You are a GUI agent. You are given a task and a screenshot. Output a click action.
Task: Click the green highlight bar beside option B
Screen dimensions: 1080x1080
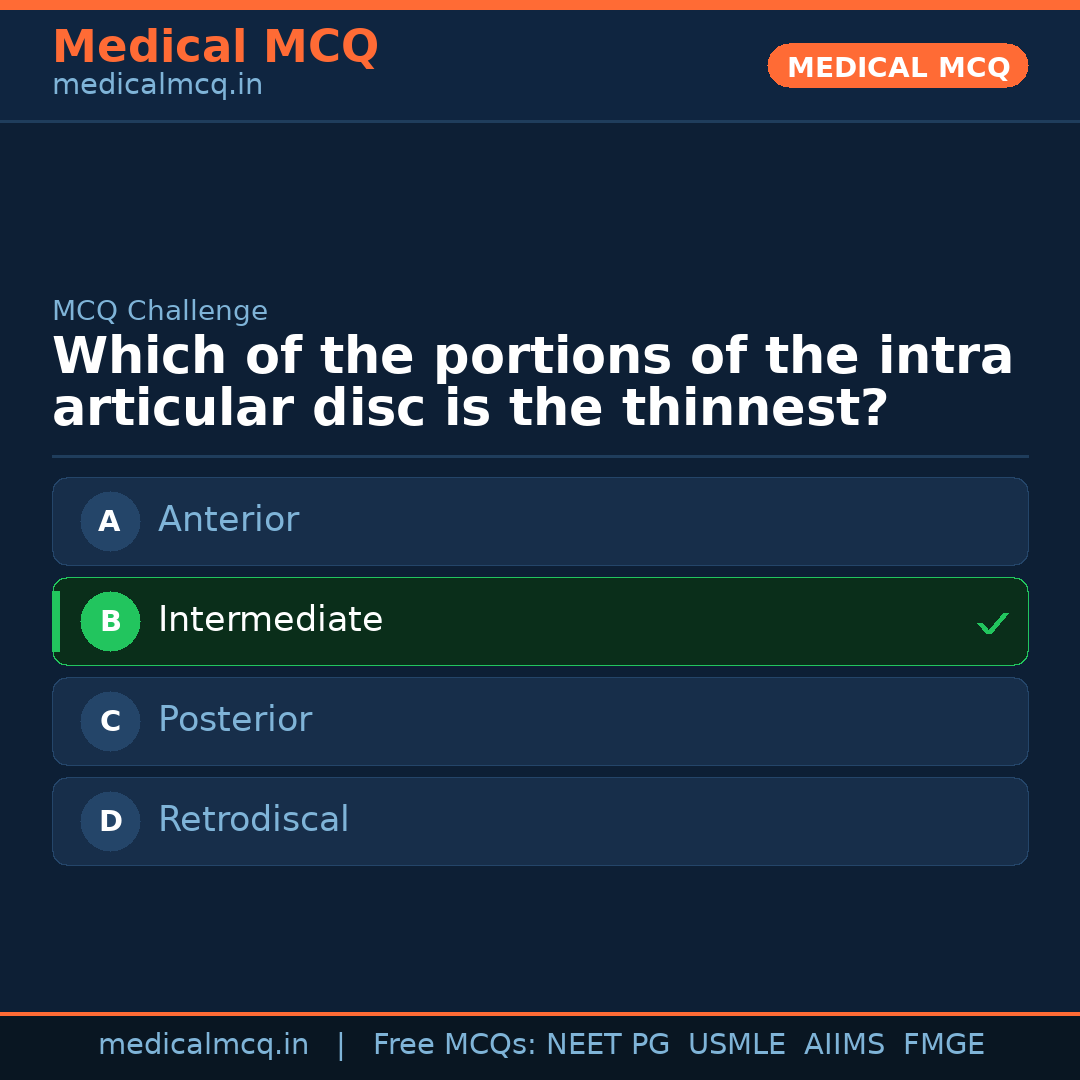pyautogui.click(x=55, y=621)
